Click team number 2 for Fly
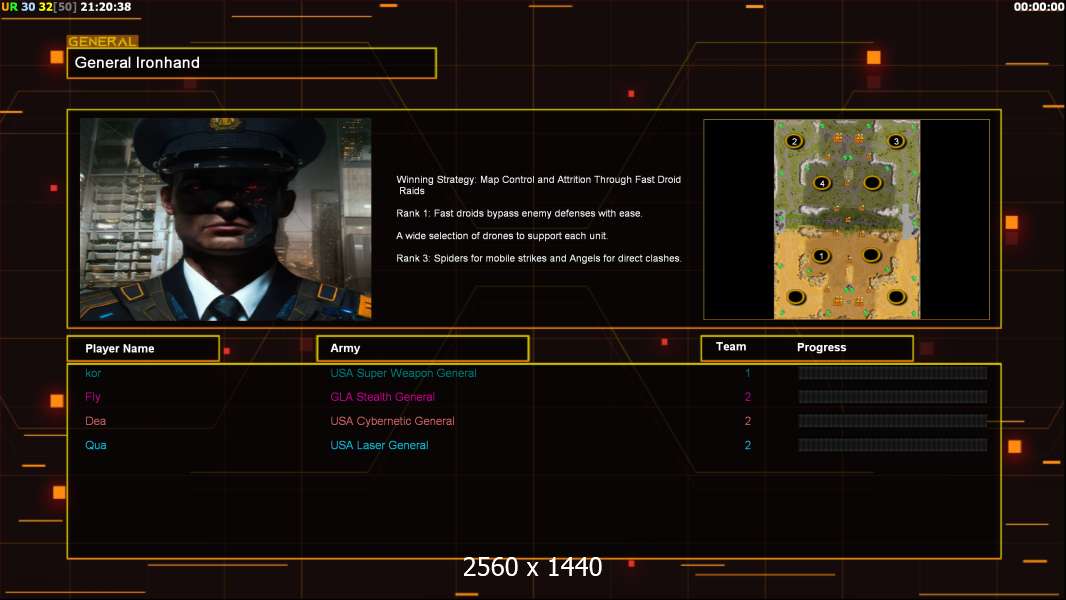Screen dimensions: 1066x600 click(748, 397)
